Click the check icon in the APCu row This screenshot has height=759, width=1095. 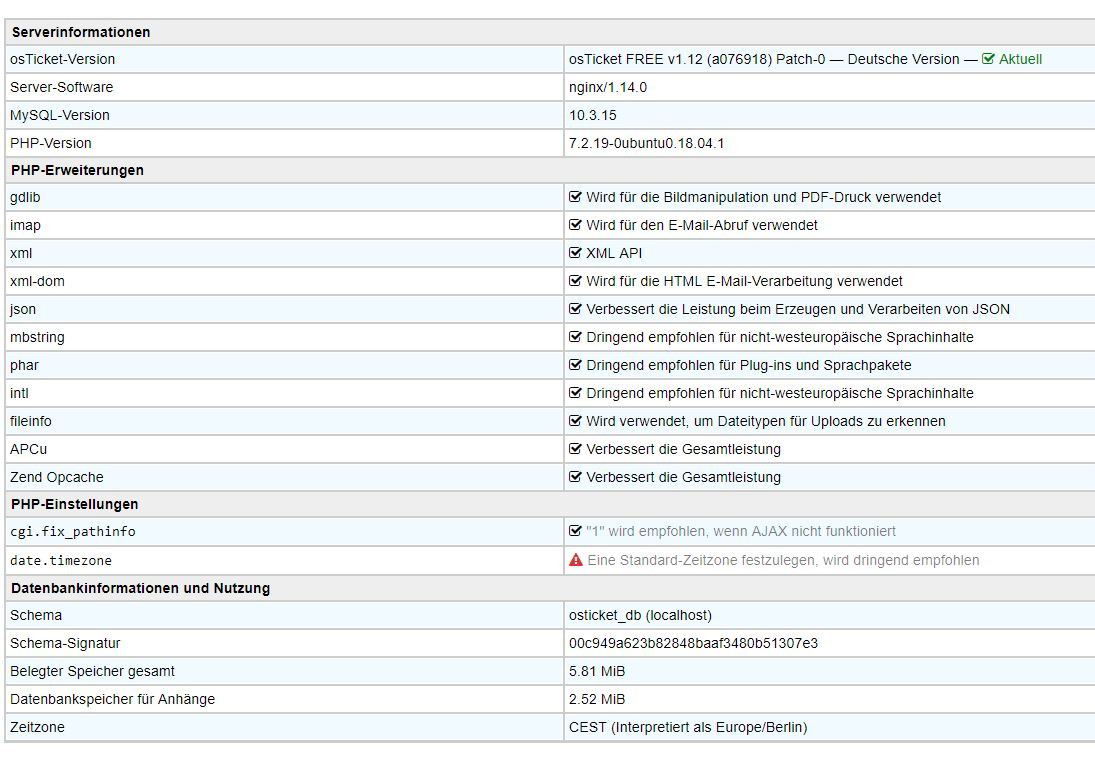coord(575,449)
